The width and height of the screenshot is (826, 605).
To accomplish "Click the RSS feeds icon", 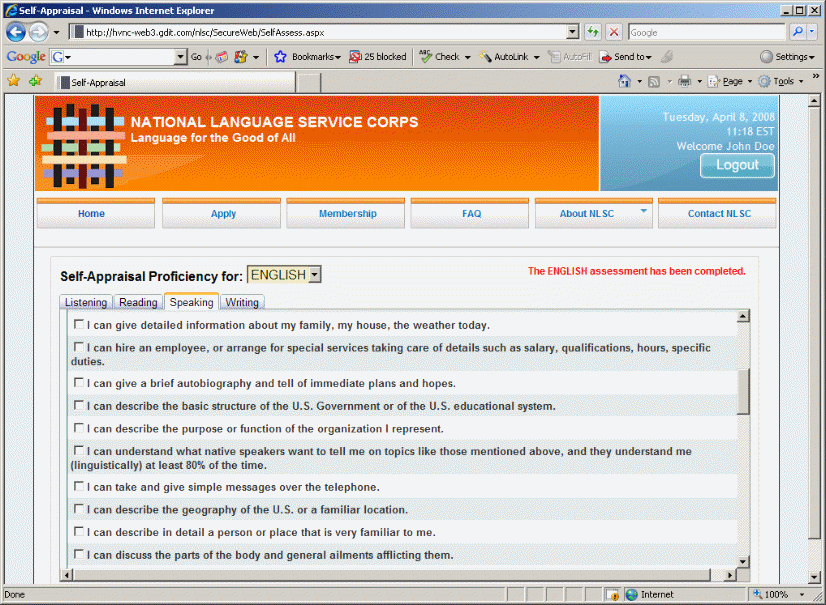I will point(654,81).
